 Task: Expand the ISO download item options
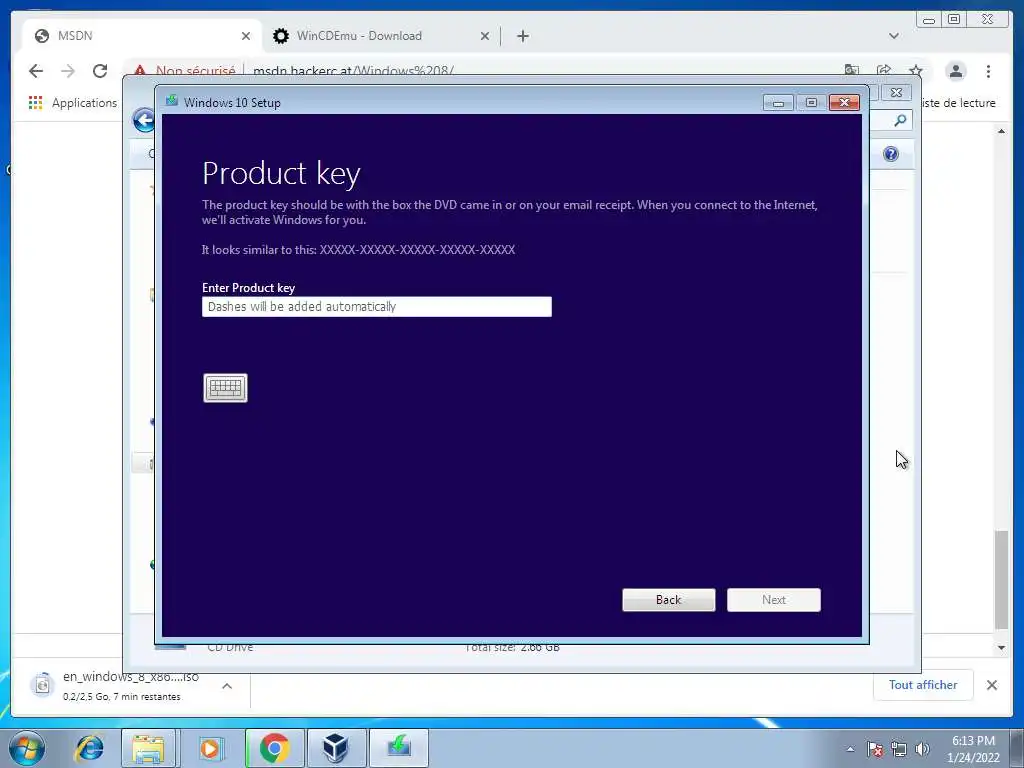(227, 686)
